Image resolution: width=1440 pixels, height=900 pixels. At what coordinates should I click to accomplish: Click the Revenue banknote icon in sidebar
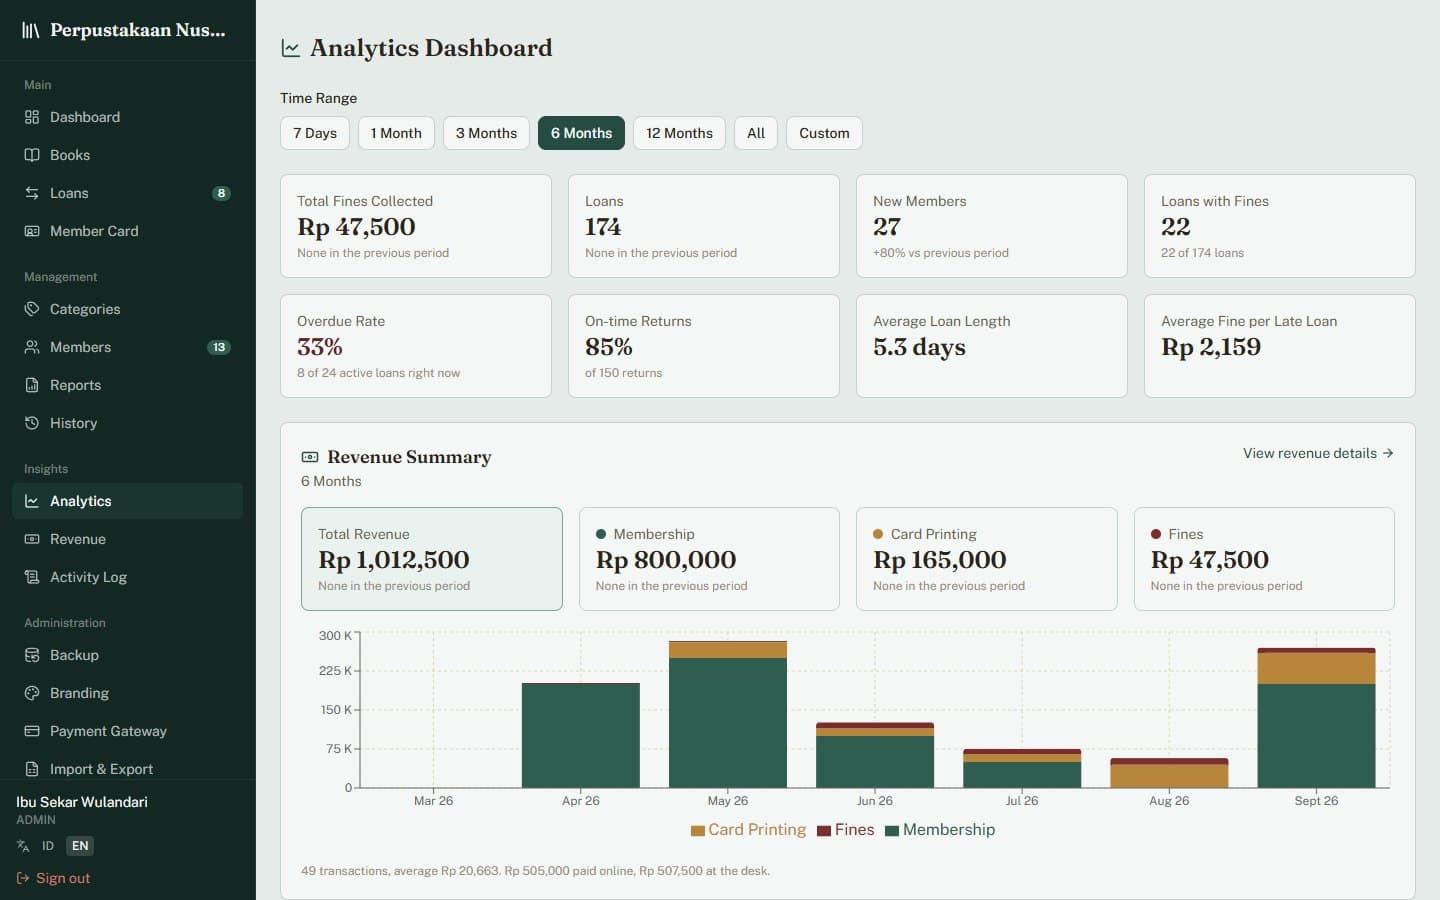pos(32,539)
